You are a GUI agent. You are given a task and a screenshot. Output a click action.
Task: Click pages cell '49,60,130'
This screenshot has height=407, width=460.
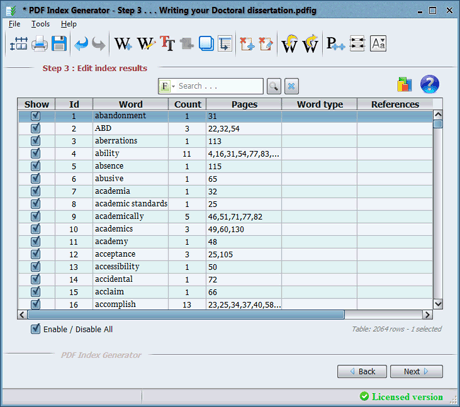[244, 229]
